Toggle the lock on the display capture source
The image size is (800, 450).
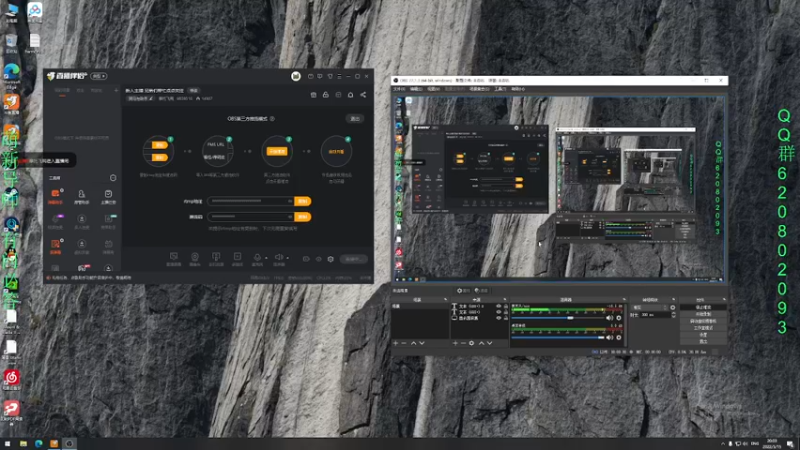click(506, 318)
